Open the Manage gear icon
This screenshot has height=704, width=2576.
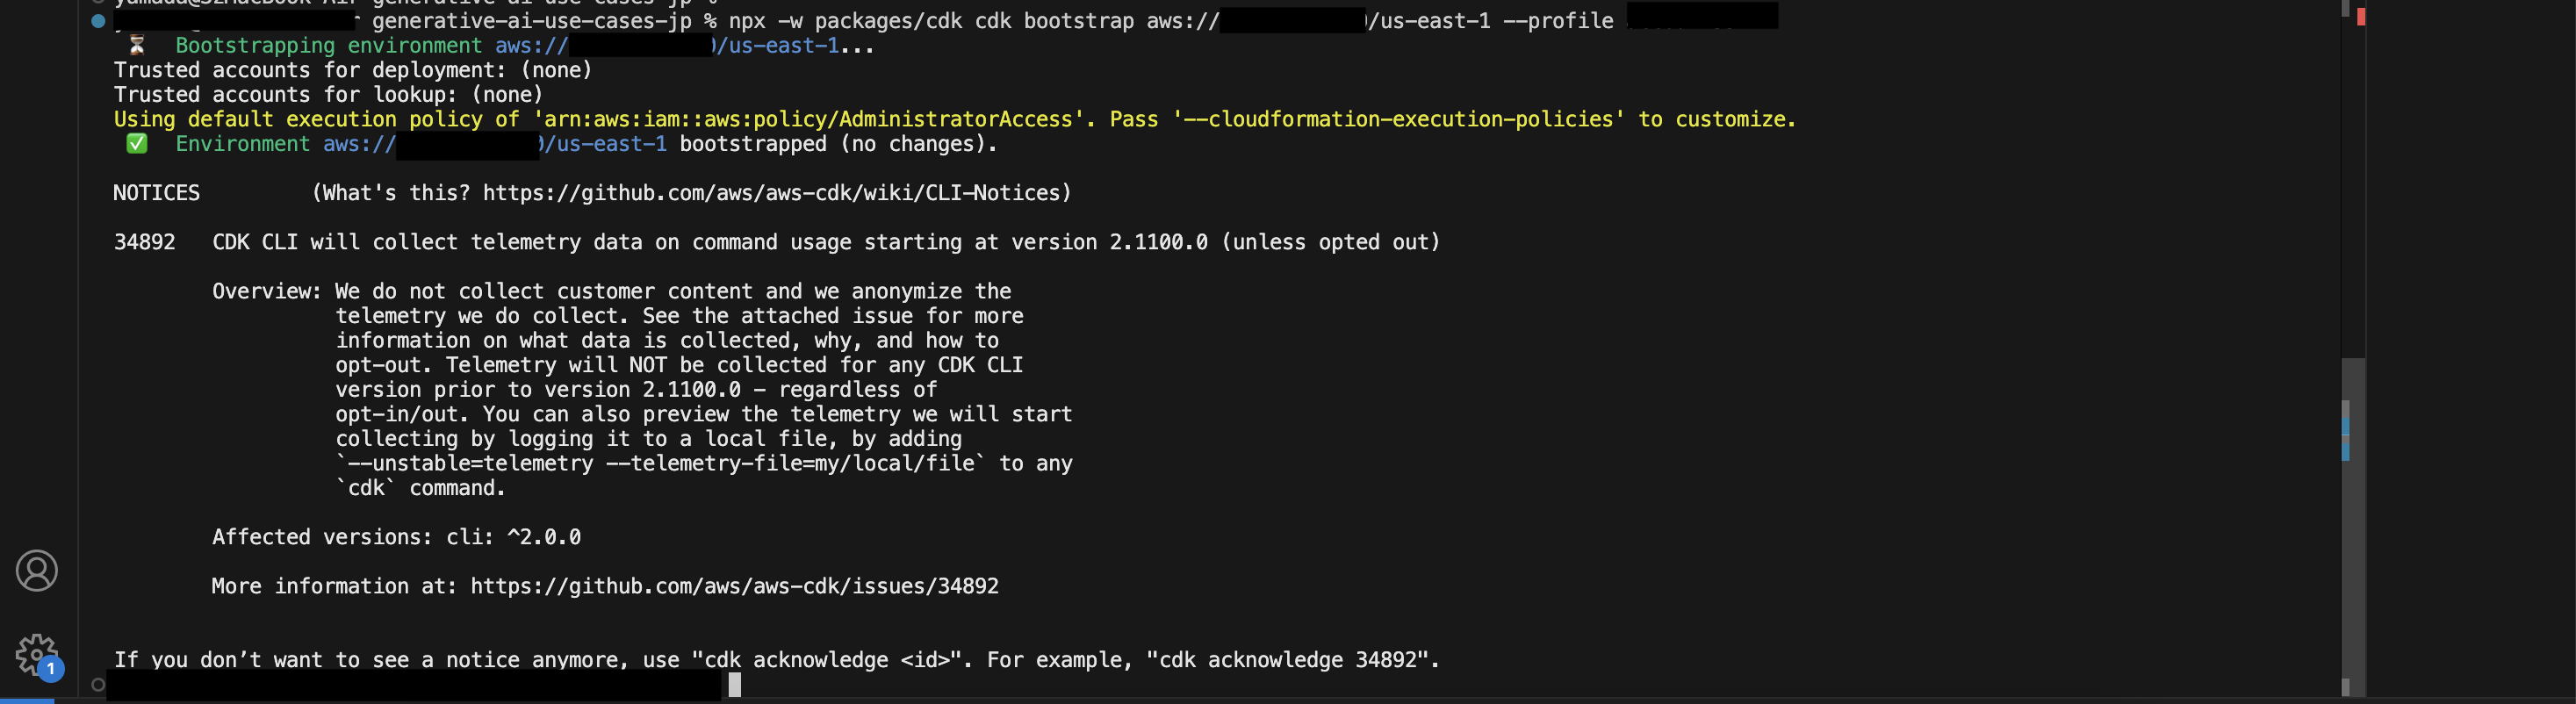coord(36,656)
